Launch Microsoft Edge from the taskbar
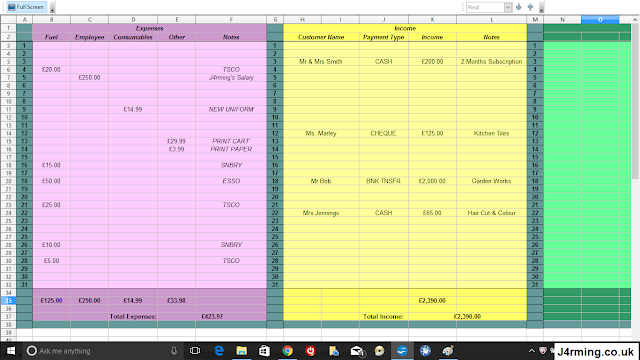This screenshot has width=640, height=360. click(219, 351)
